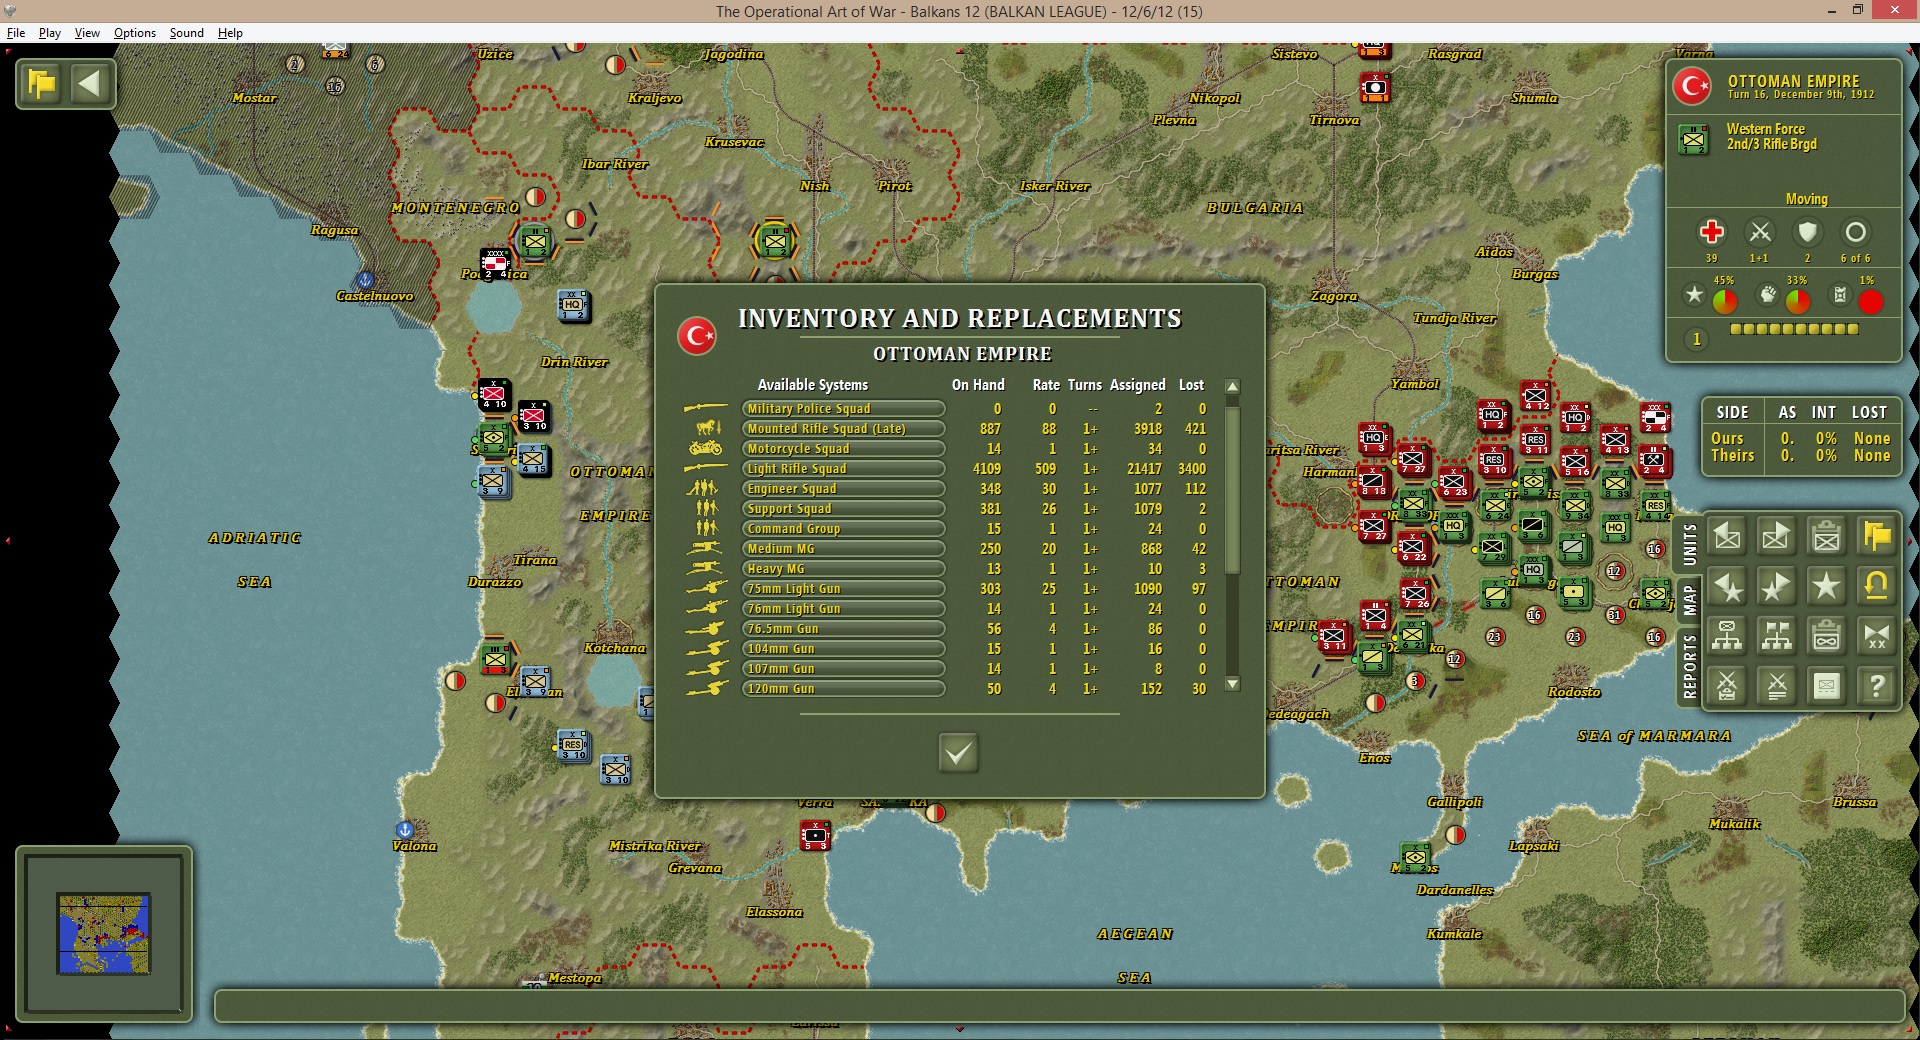Click the "Assigned" column header
The width and height of the screenshot is (1920, 1040).
(1137, 385)
